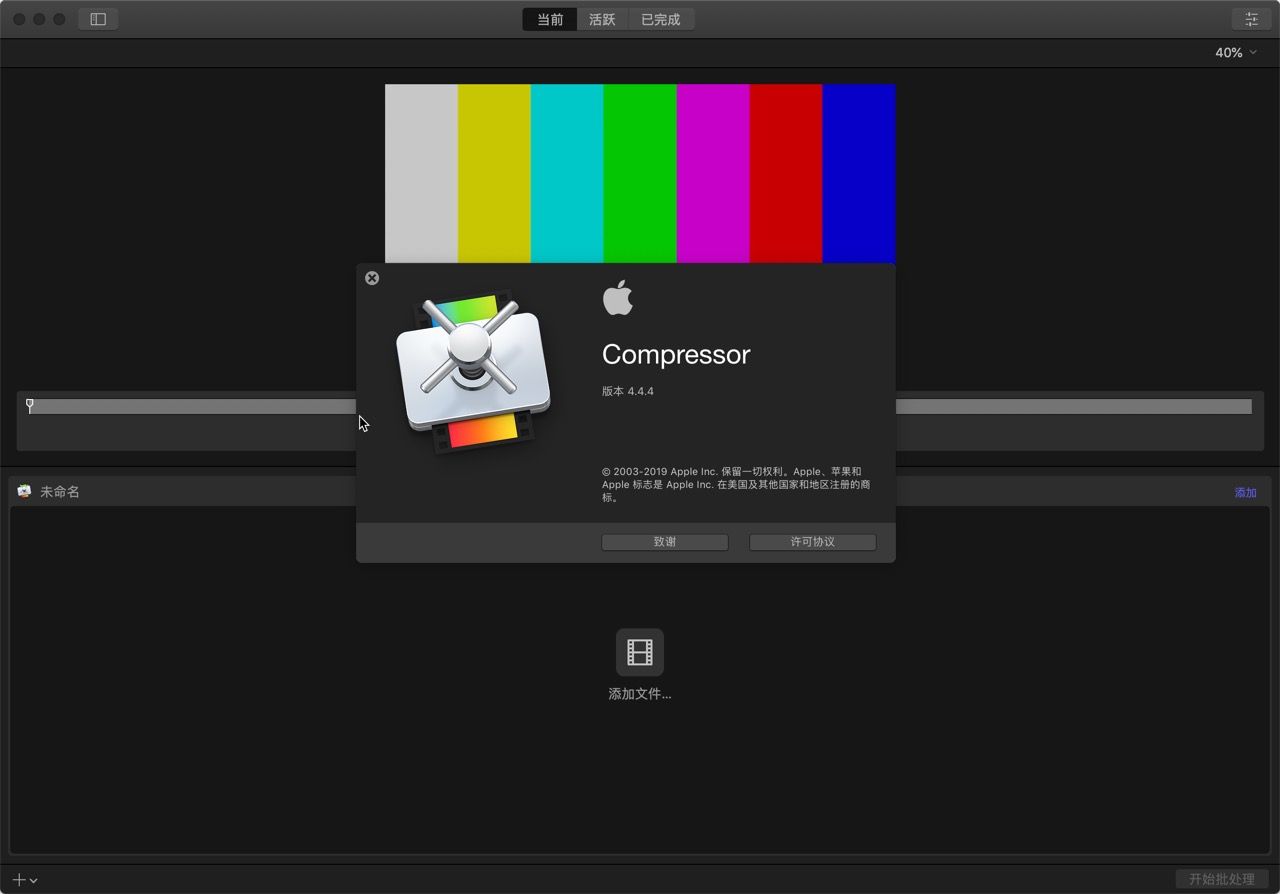Click the color bars preview image
1280x894 pixels.
[640, 173]
